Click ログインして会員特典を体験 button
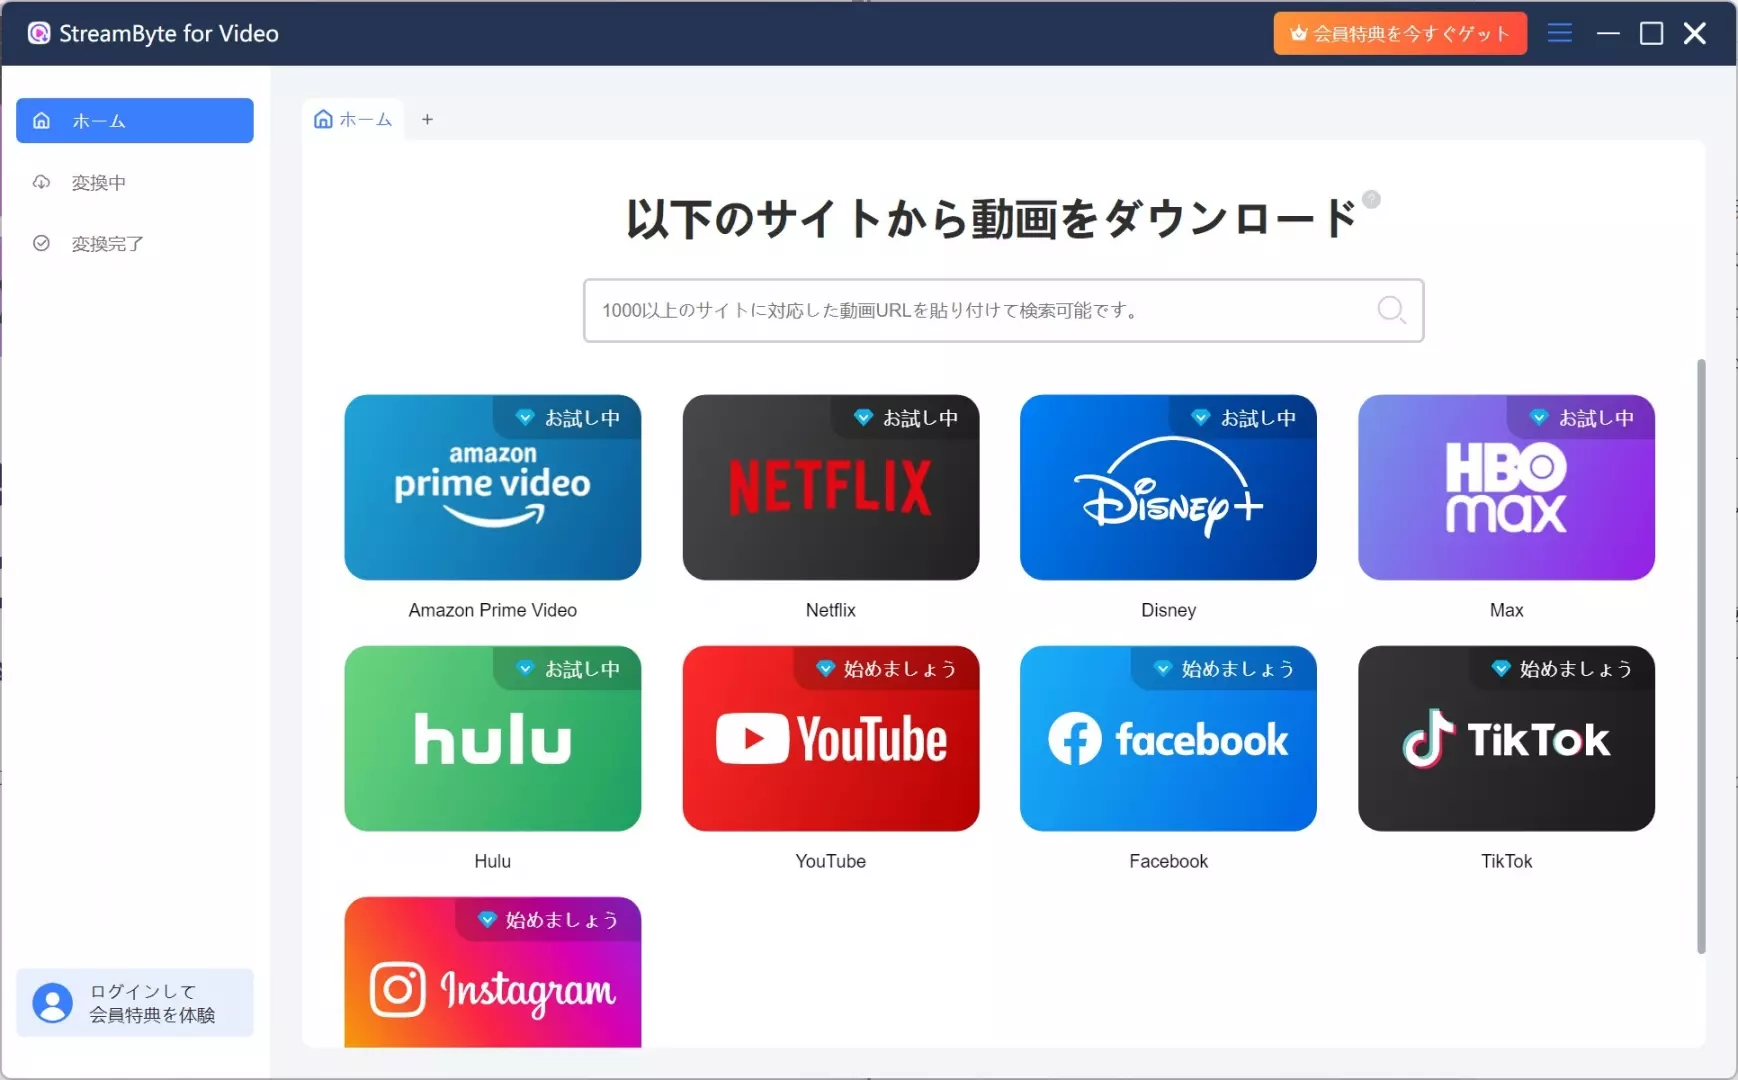The height and width of the screenshot is (1080, 1738). 135,1002
